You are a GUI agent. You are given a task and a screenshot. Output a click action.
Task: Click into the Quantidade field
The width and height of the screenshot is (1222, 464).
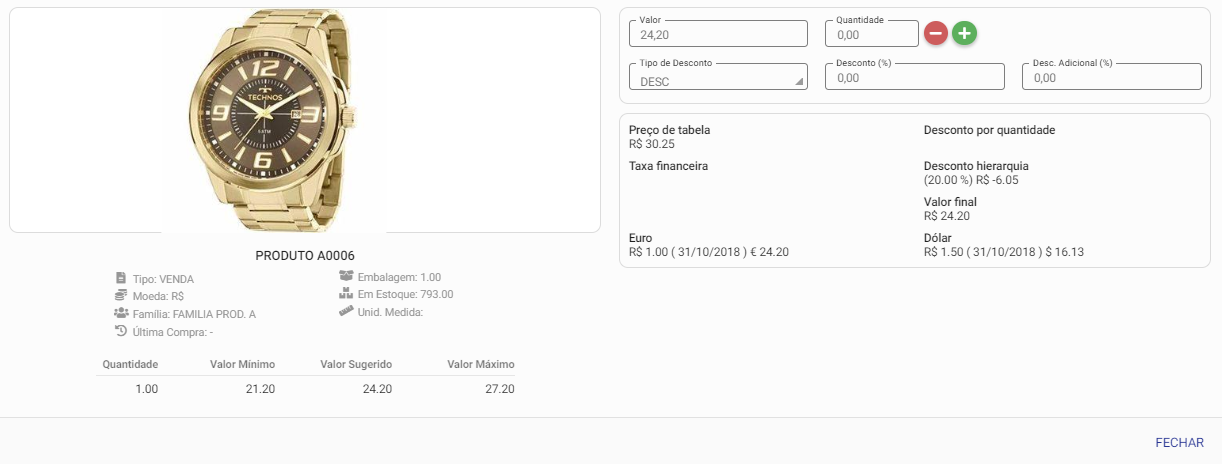(870, 34)
